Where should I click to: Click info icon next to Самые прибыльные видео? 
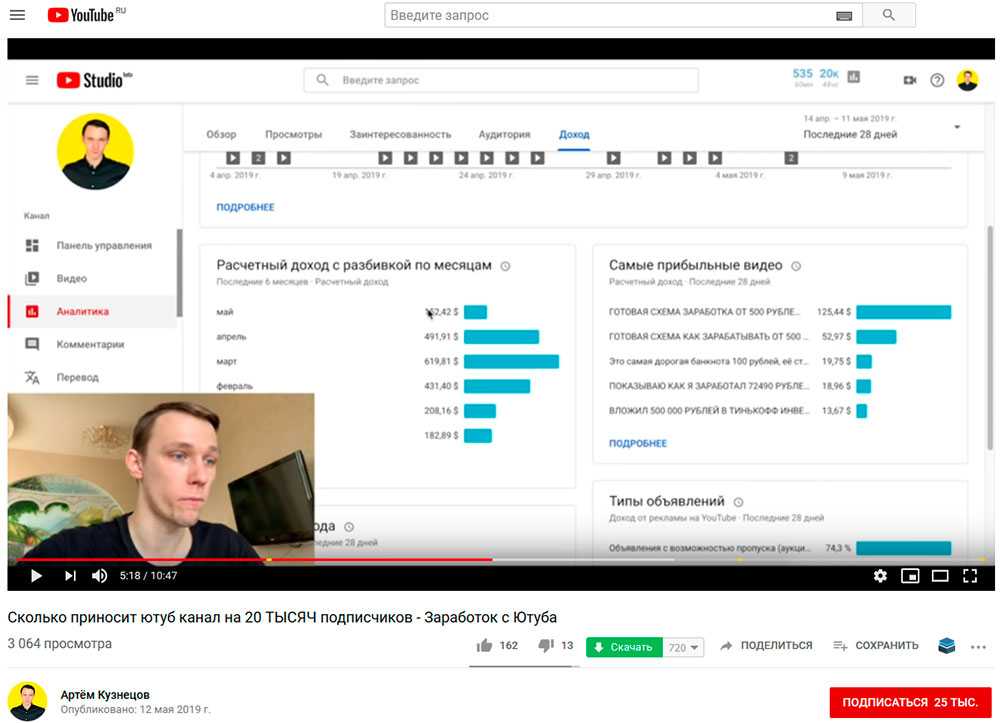(796, 266)
